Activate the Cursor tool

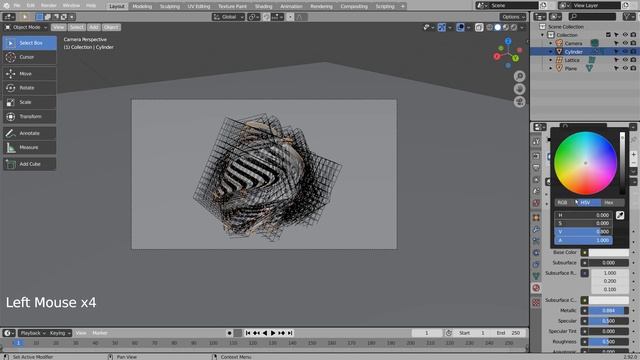pos(29,57)
